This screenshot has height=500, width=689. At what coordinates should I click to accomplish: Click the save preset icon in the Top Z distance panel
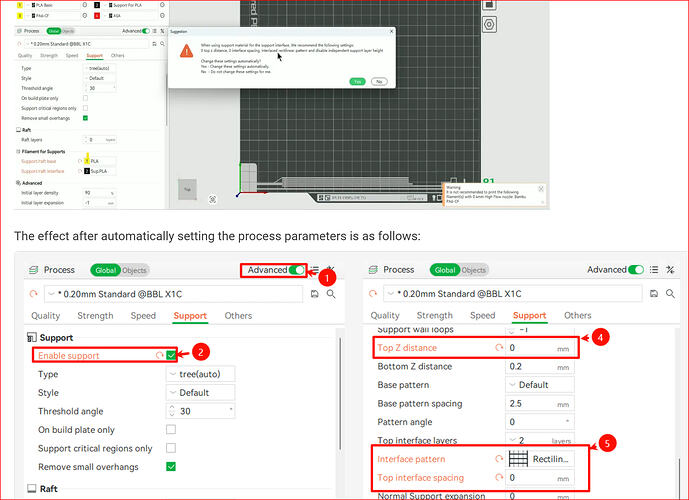pyautogui.click(x=654, y=293)
